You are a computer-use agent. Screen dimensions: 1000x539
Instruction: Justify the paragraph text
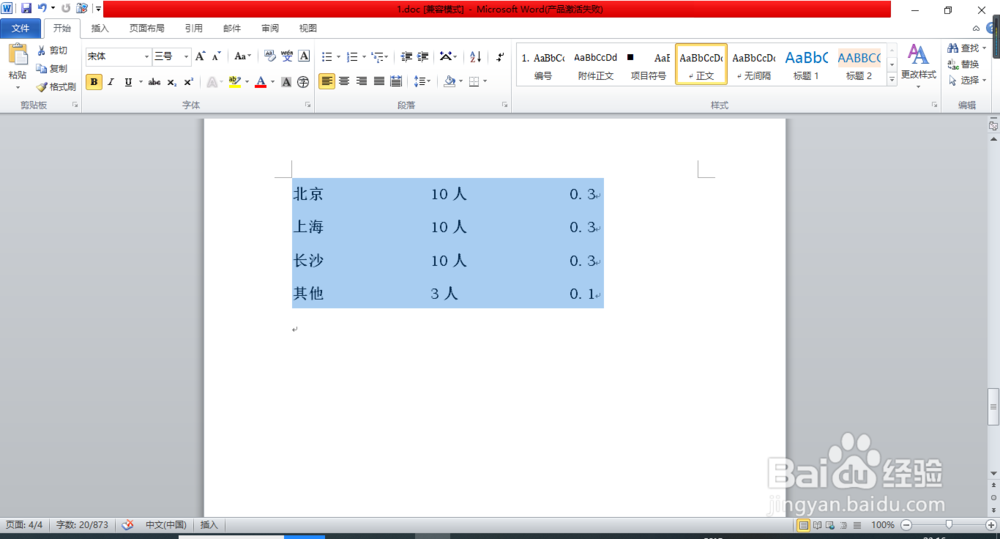pyautogui.click(x=379, y=82)
